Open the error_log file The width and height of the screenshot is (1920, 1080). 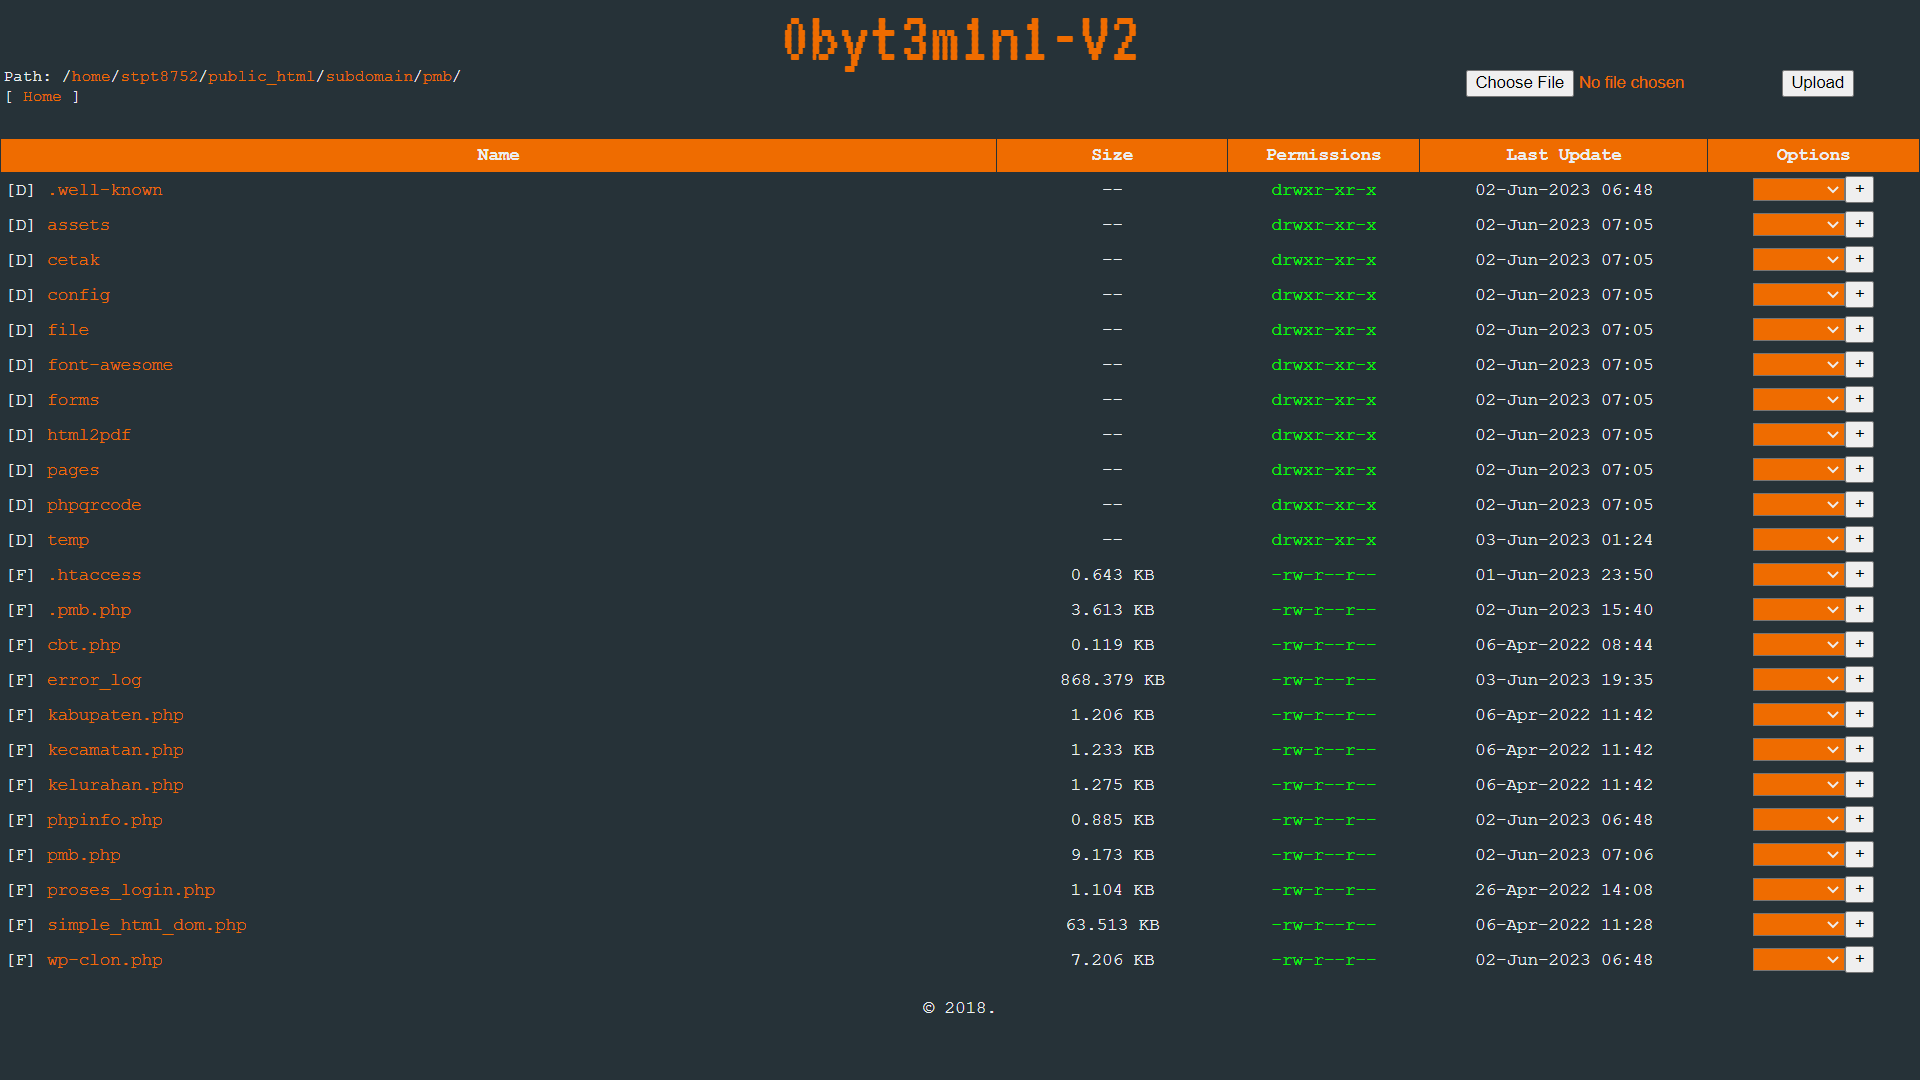(94, 680)
